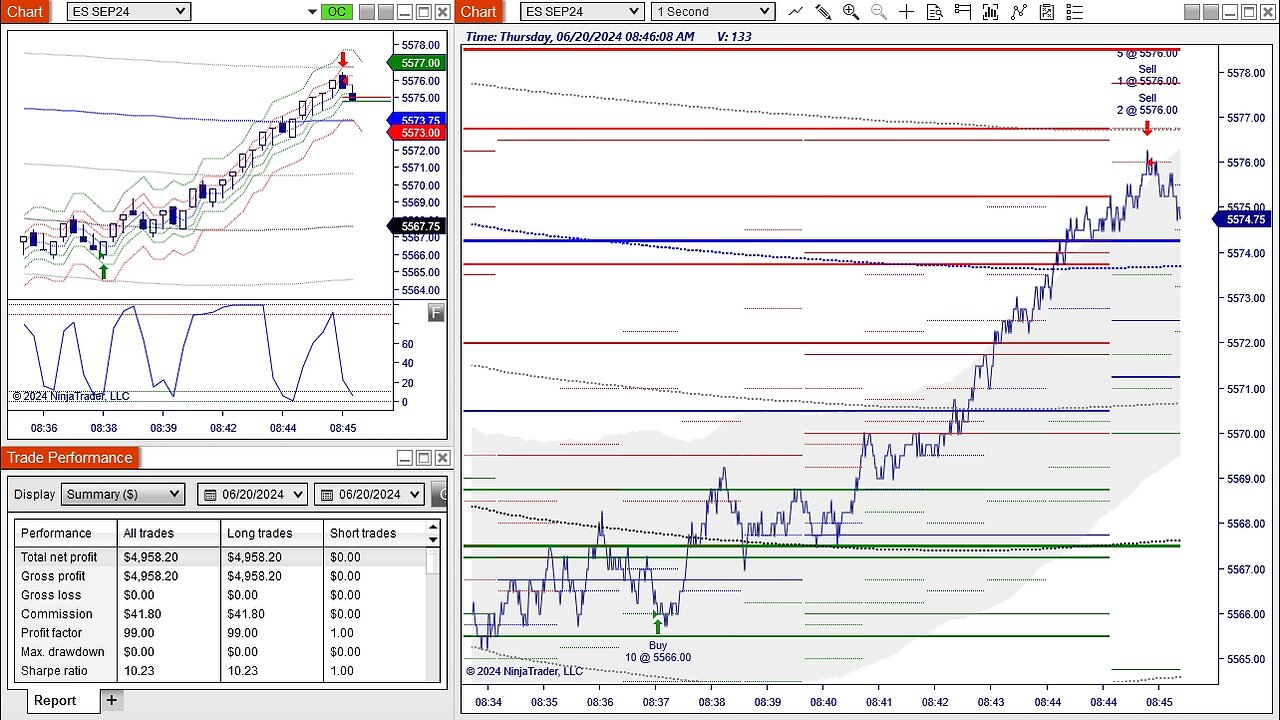The height and width of the screenshot is (720, 1280).
Task: Open the Properties list icon
Action: coord(1074,12)
